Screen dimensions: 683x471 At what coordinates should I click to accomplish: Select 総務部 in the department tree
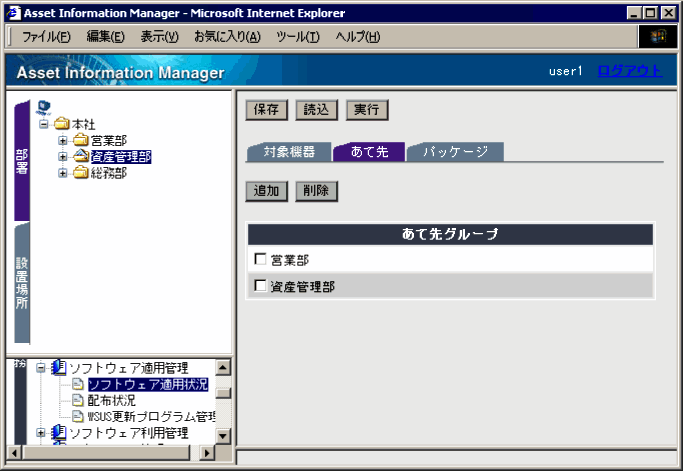click(x=108, y=173)
